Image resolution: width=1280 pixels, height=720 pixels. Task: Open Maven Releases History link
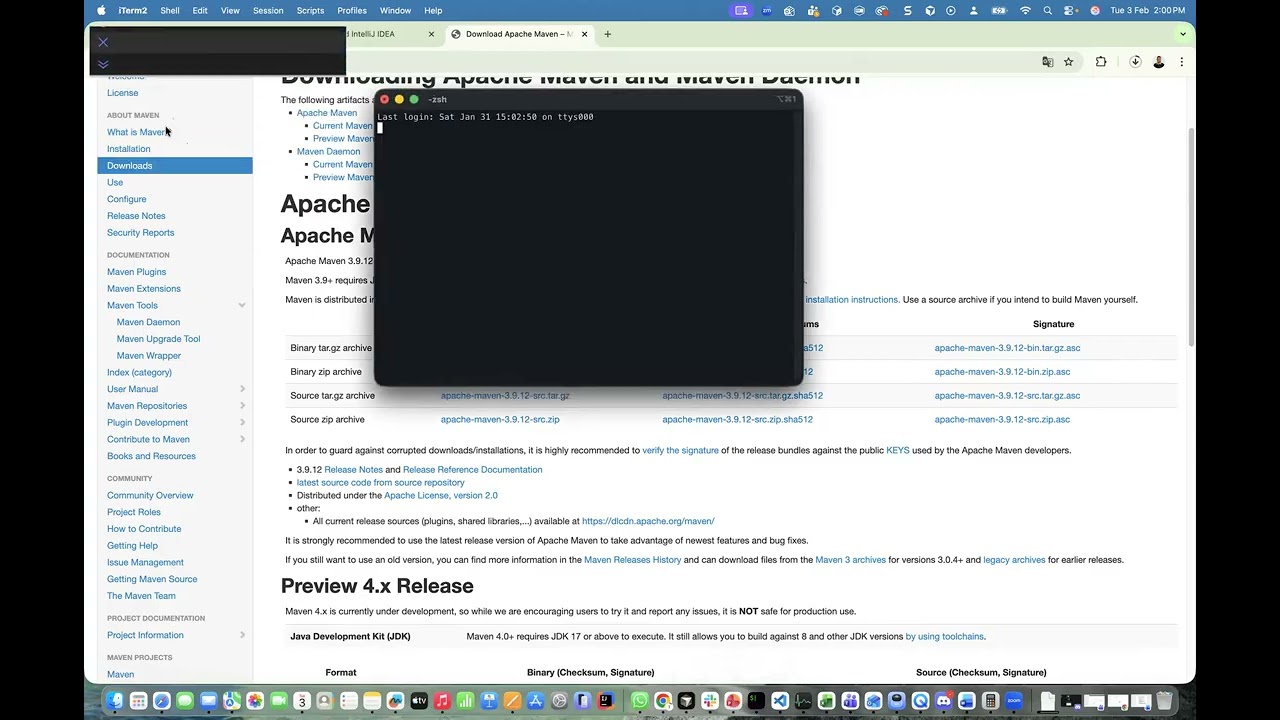tap(632, 560)
